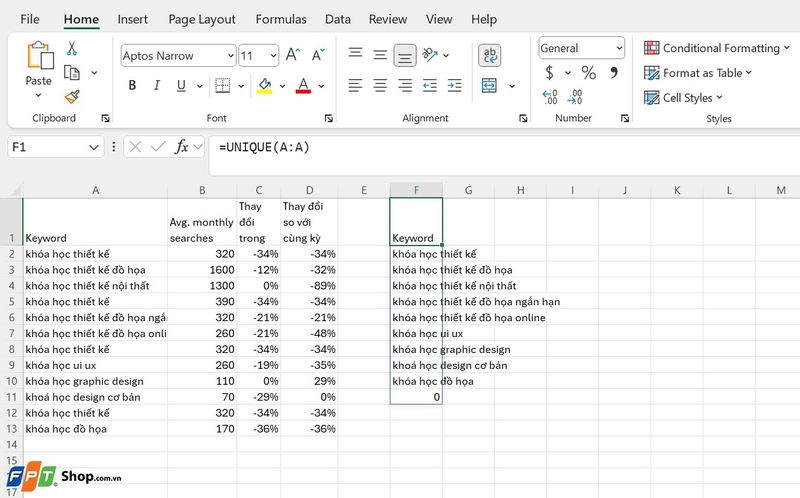
Task: Apply the red font color A
Action: [x=303, y=86]
